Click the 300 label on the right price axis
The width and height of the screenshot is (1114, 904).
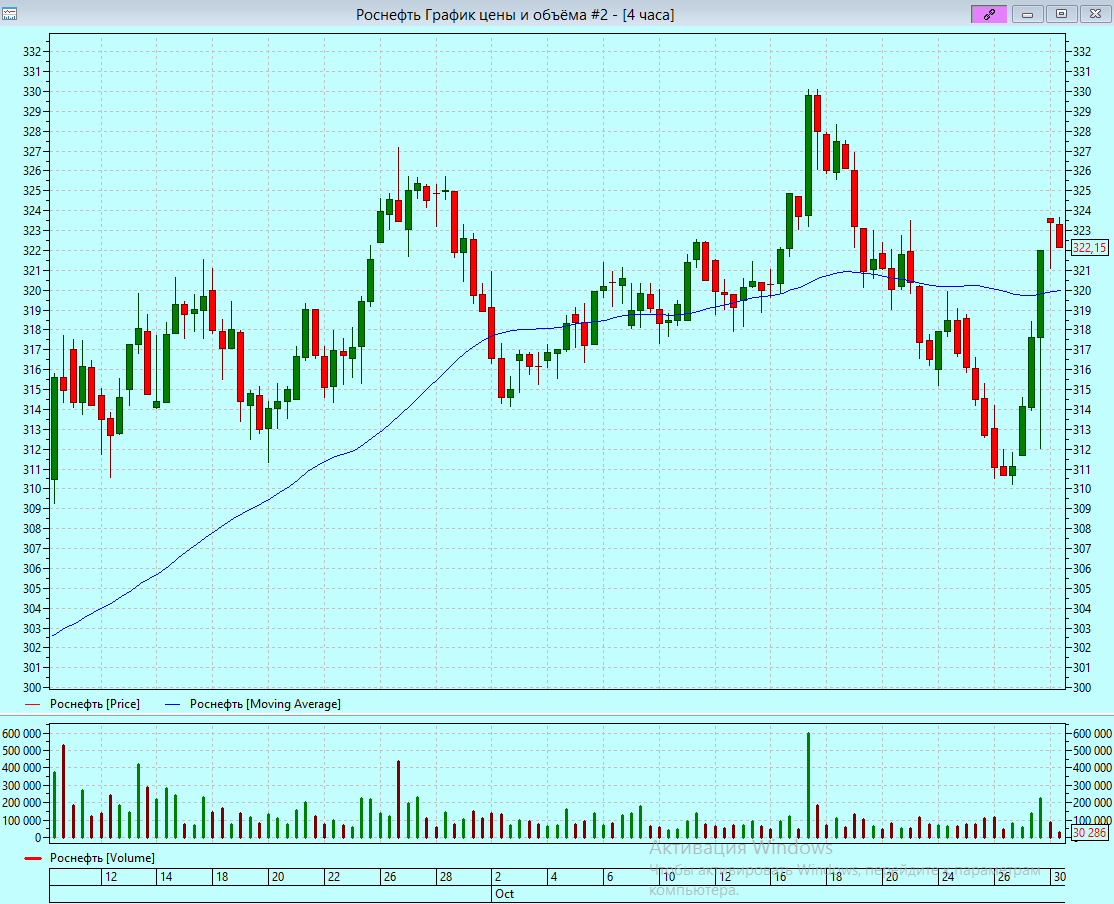[1081, 687]
